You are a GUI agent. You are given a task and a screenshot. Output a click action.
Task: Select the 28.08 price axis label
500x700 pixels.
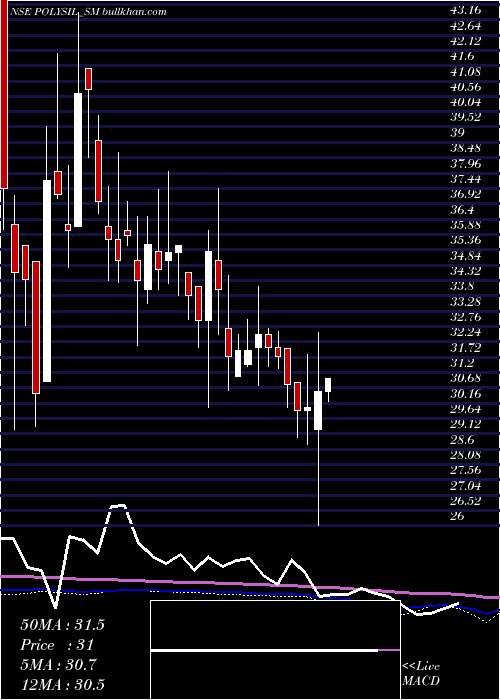coord(467,454)
